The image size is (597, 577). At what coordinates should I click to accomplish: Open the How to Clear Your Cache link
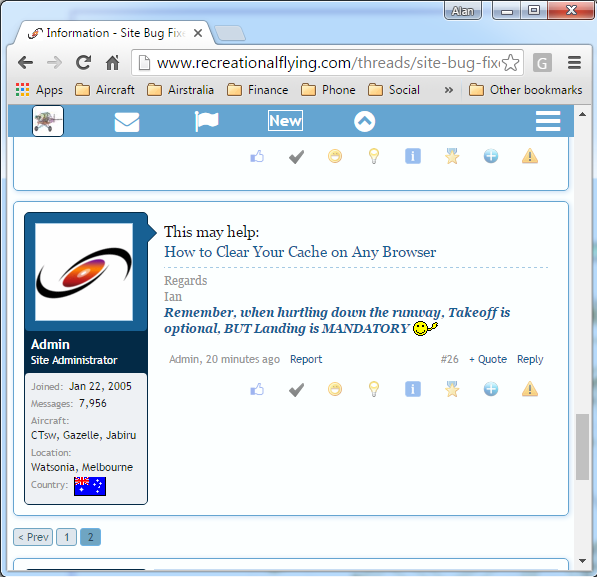(x=300, y=252)
